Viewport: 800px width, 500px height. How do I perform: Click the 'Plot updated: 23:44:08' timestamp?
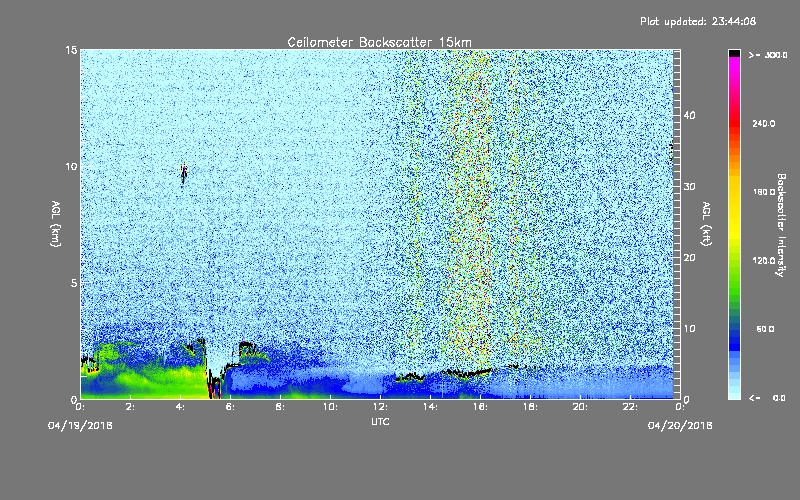click(698, 21)
